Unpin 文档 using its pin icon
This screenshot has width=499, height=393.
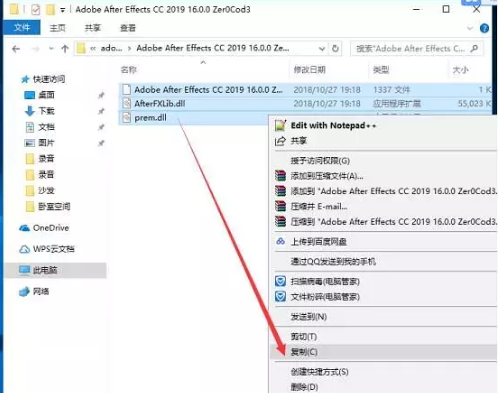click(101, 127)
